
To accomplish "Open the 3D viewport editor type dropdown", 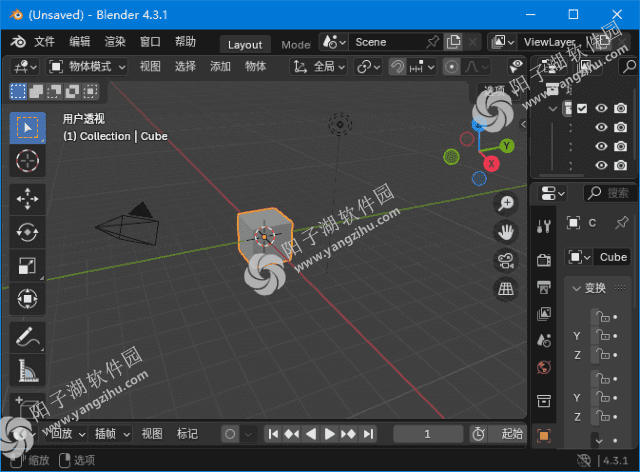I will click(25, 67).
